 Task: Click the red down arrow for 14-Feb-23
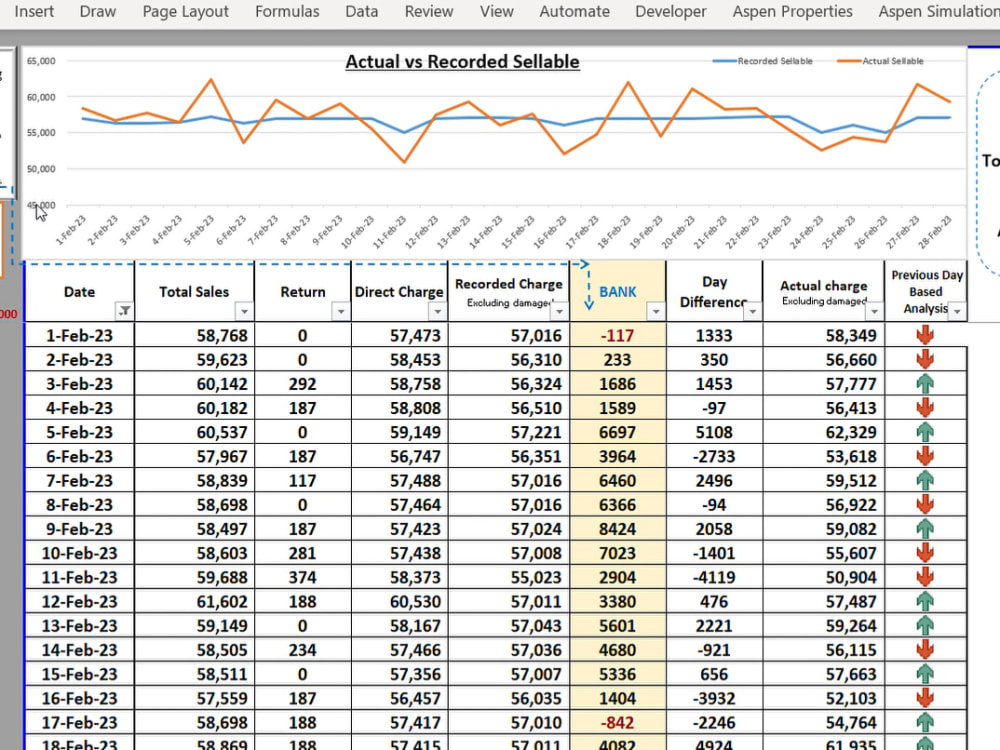point(924,650)
